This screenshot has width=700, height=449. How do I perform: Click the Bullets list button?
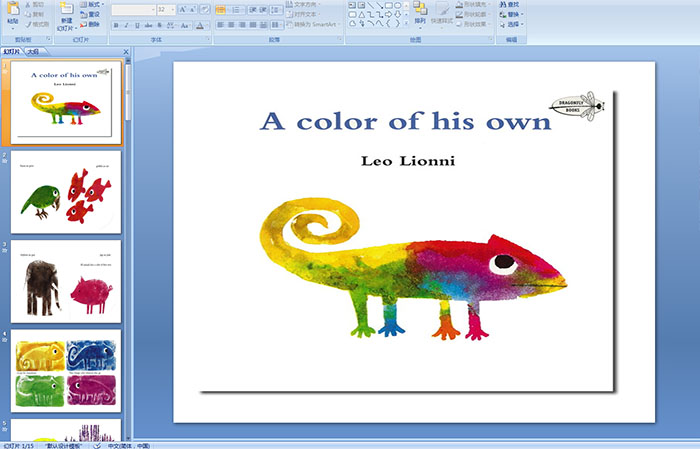tap(223, 10)
